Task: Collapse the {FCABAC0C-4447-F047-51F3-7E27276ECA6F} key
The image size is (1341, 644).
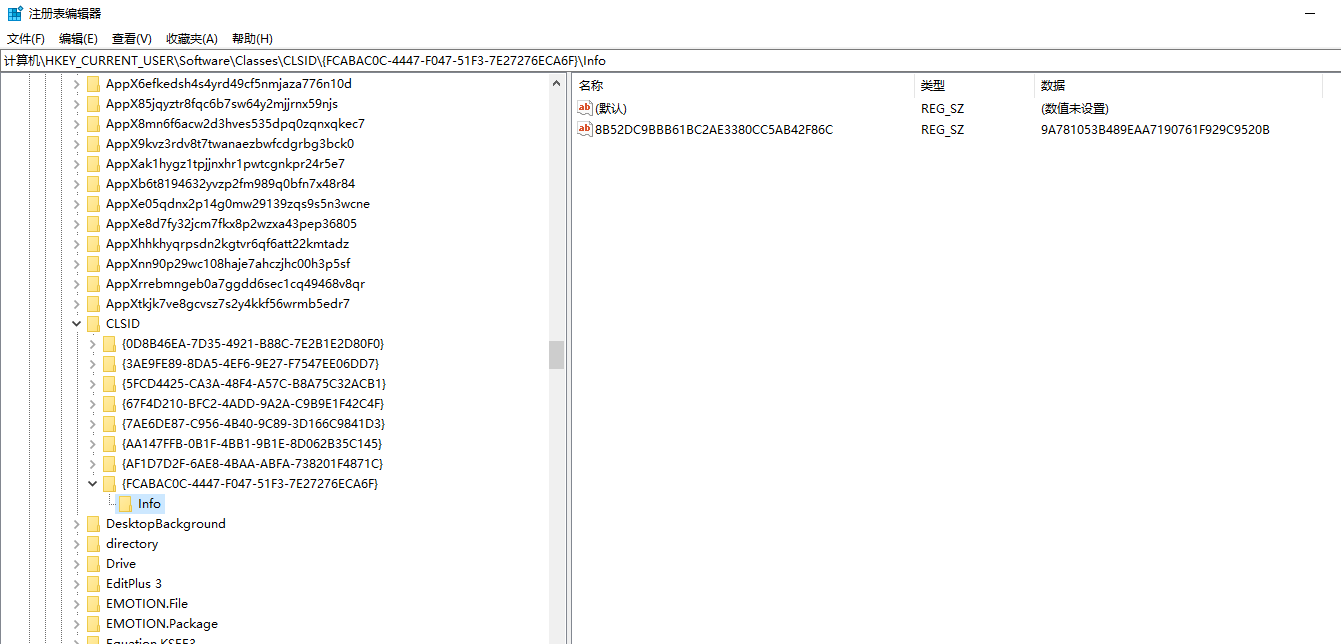Action: tap(93, 484)
